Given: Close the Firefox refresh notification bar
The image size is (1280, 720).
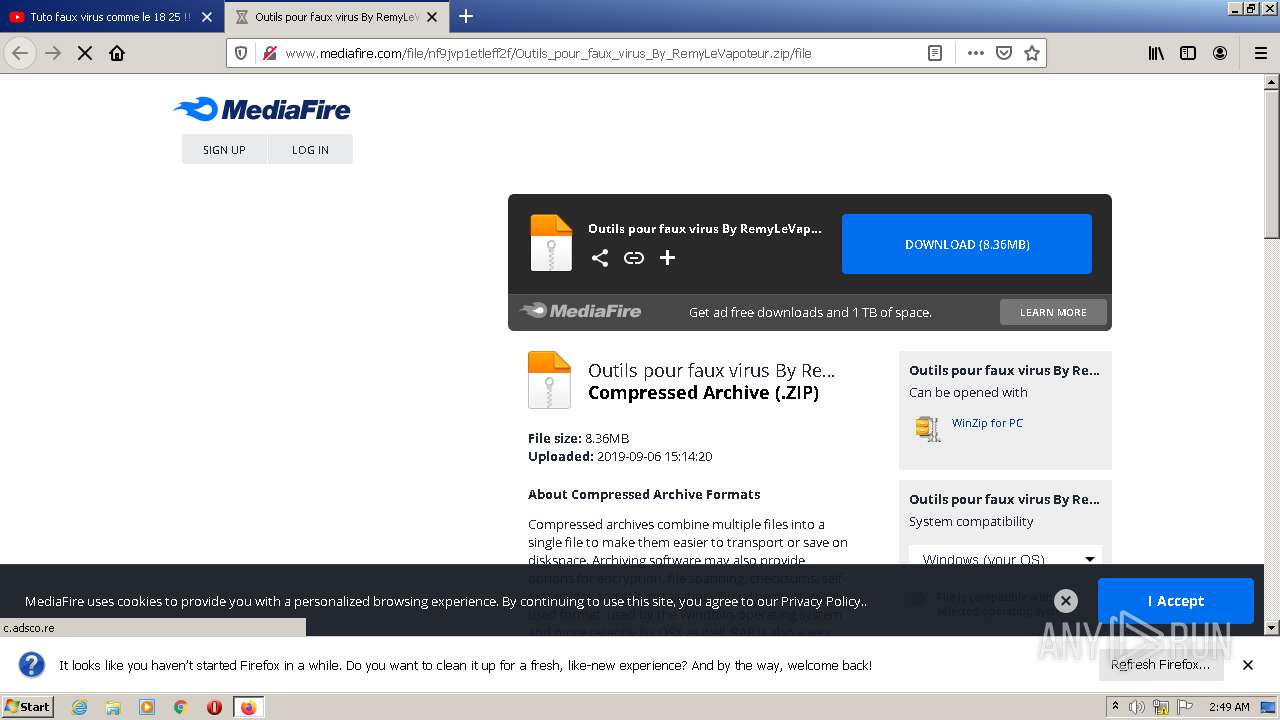Looking at the screenshot, I should pos(1248,664).
